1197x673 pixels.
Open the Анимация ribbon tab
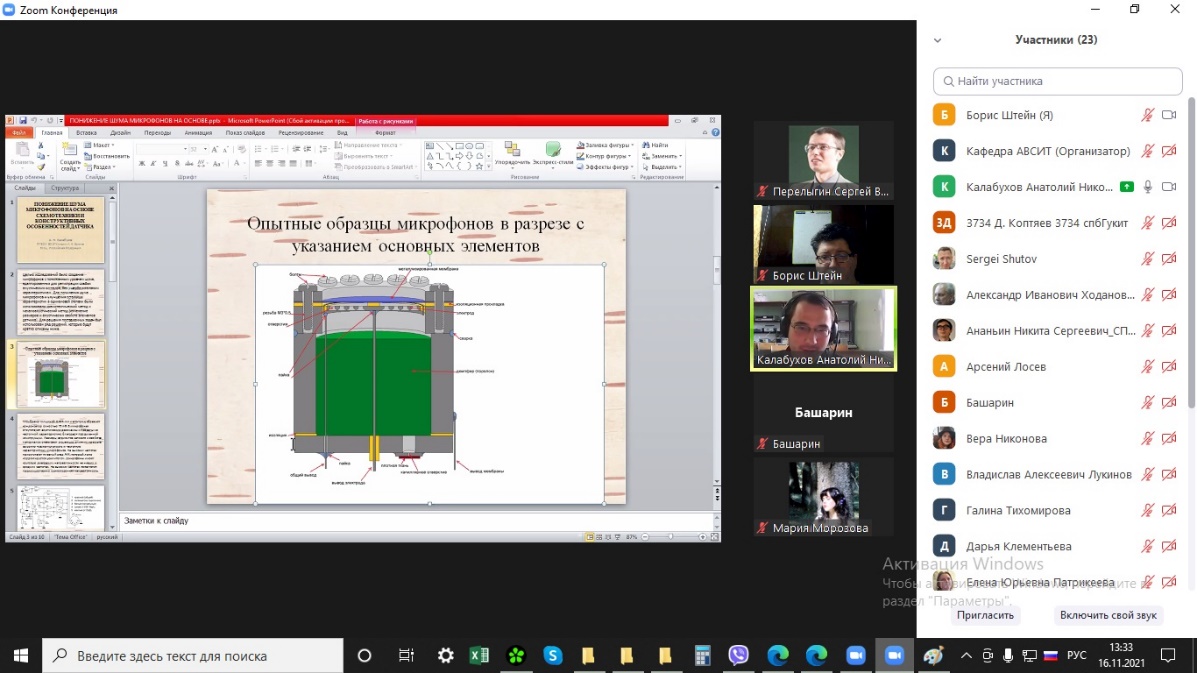pyautogui.click(x=198, y=132)
